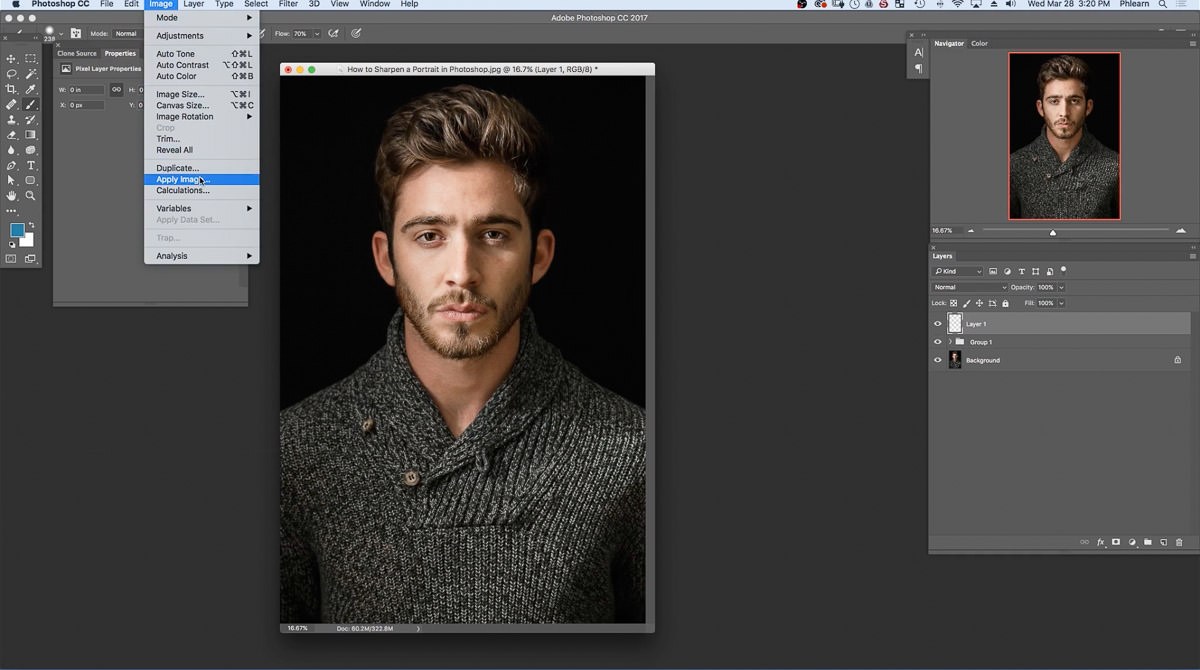1200x670 pixels.
Task: Click the W width input field
Action: [86, 90]
